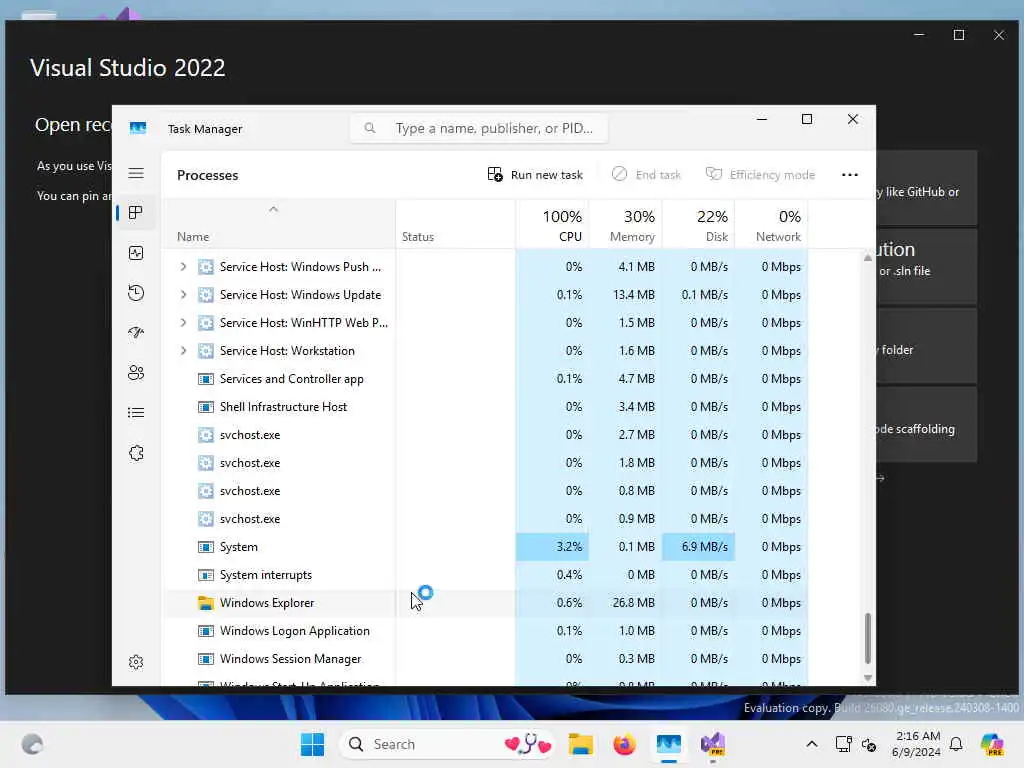The image size is (1024, 768).
Task: Click the System interrupts process icon
Action: click(x=206, y=575)
